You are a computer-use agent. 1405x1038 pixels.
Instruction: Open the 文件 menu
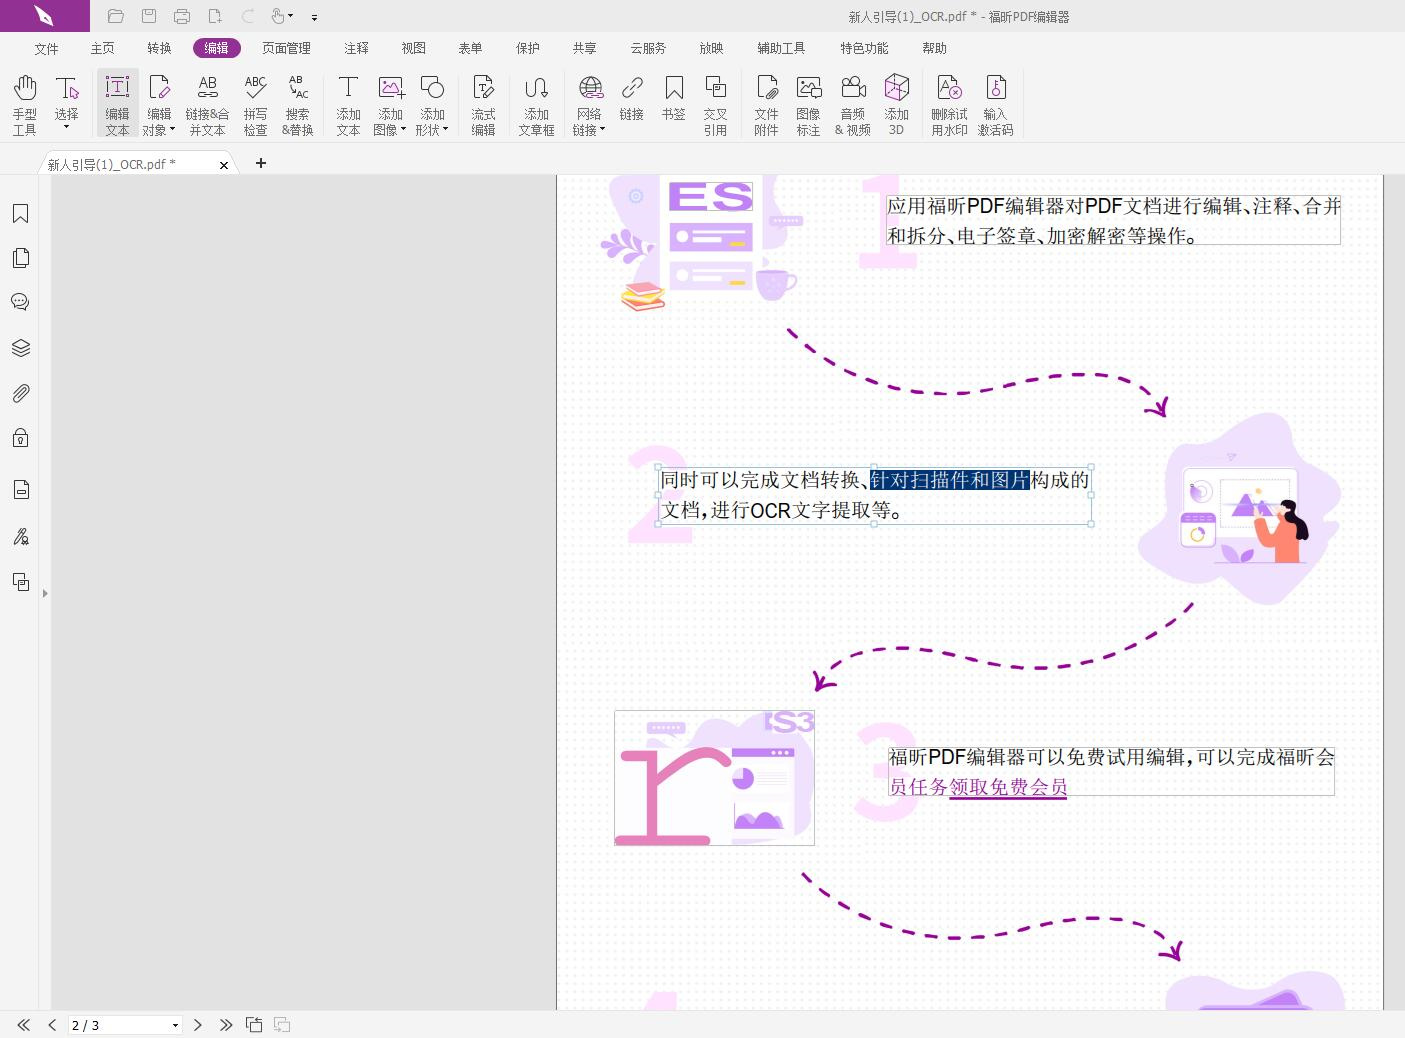point(46,47)
